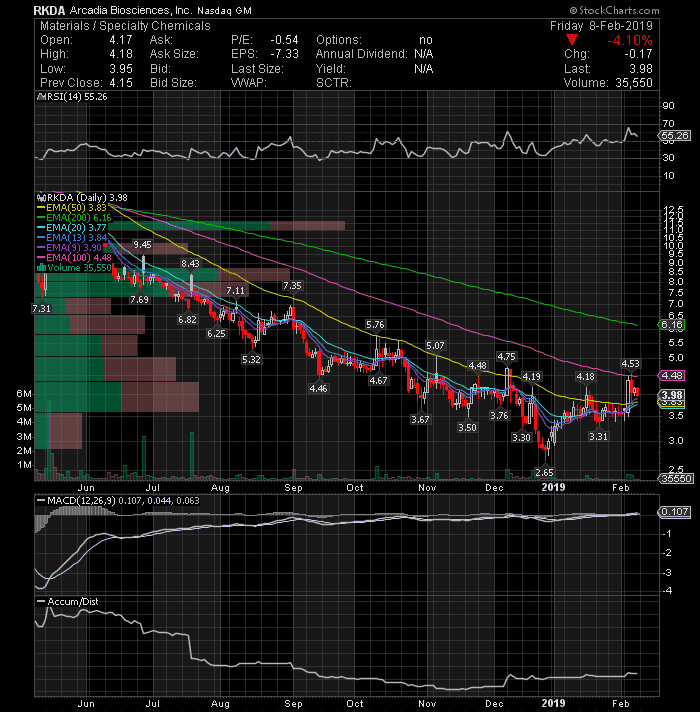Click the 5.32 low price label

coord(251,359)
